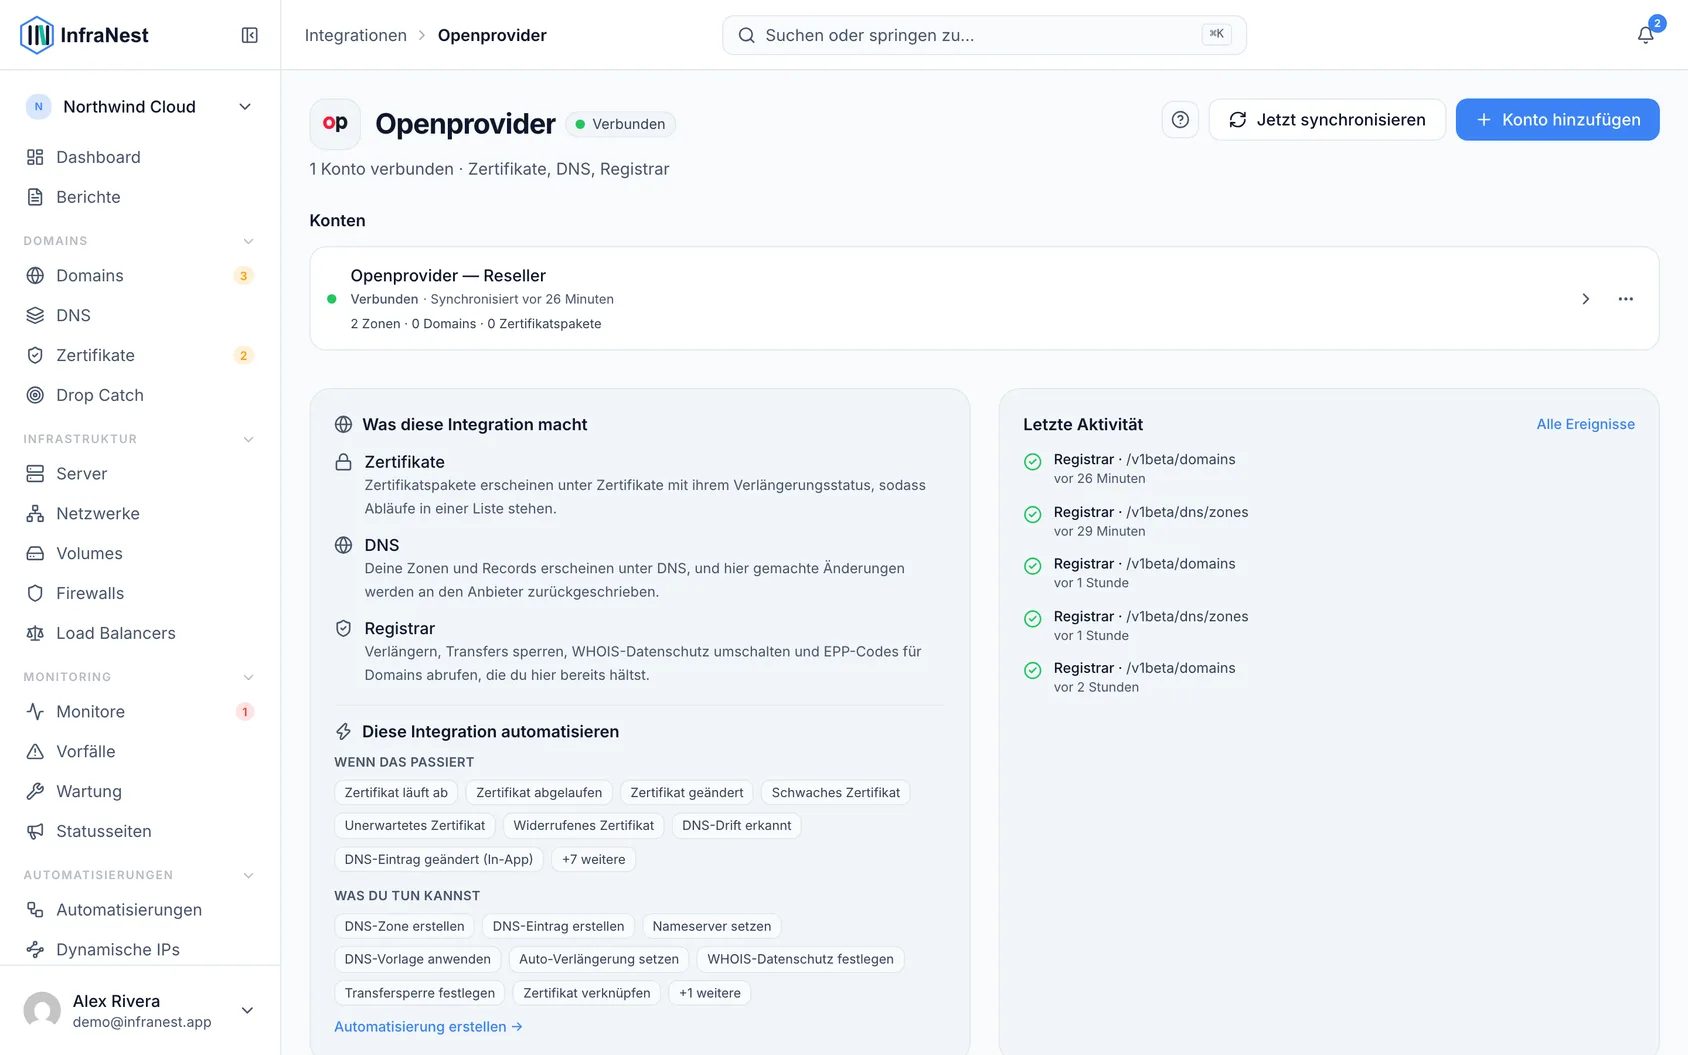Collapse the INFRASTRUKTUR sidebar section
This screenshot has width=1688, height=1055.
249,439
